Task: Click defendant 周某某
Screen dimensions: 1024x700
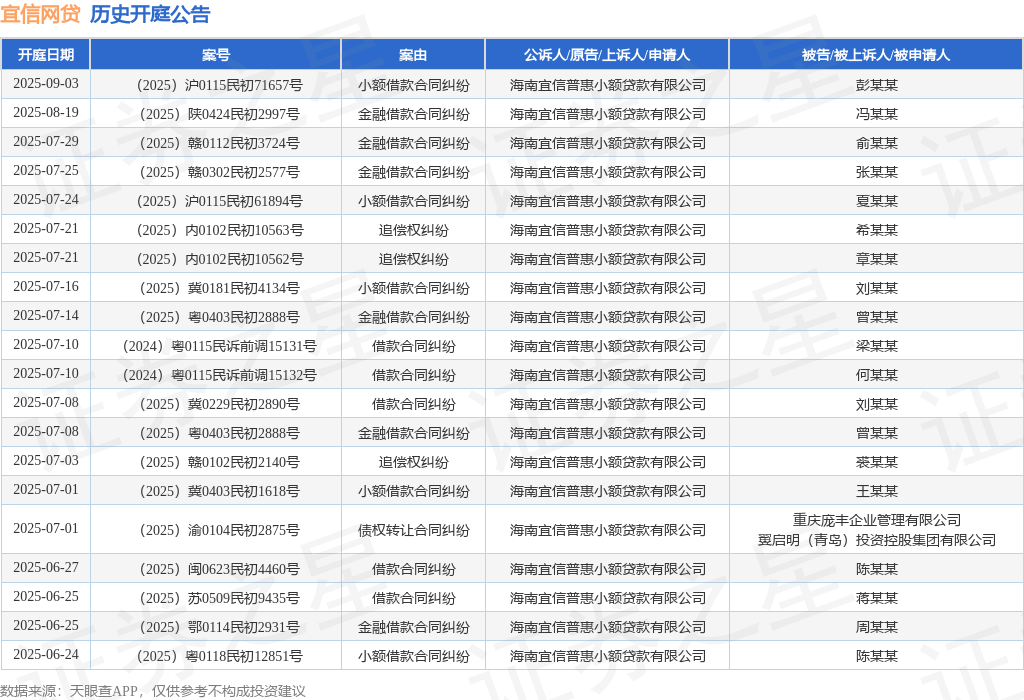Action: coord(876,627)
